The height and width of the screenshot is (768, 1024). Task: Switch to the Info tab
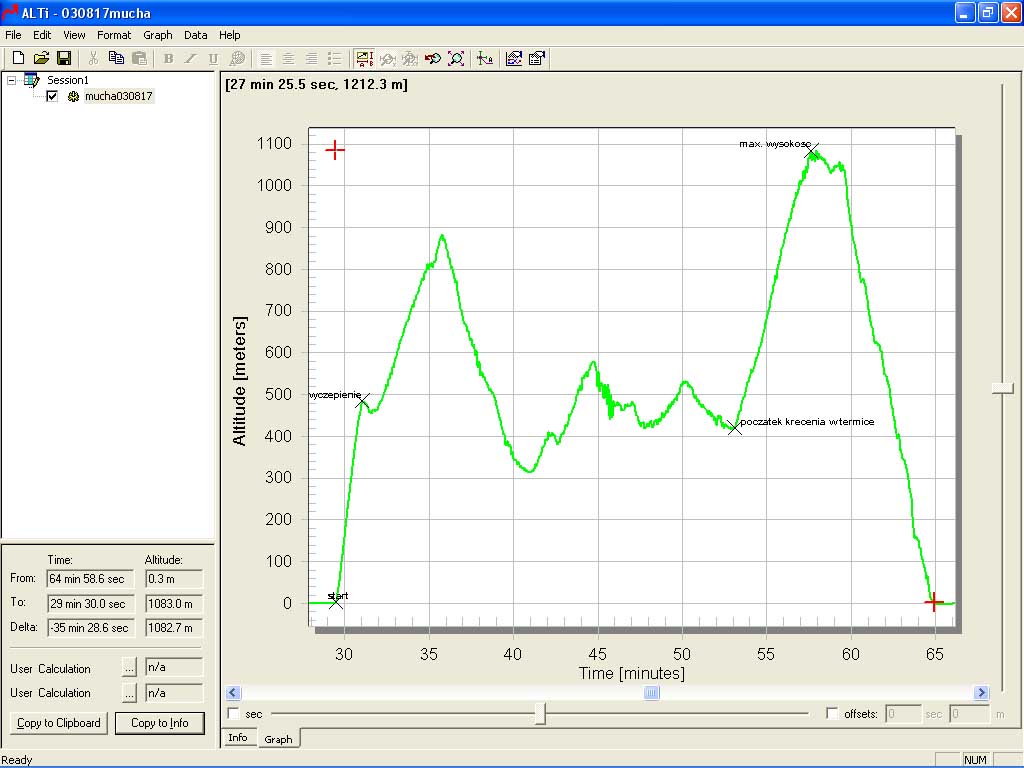click(x=238, y=738)
